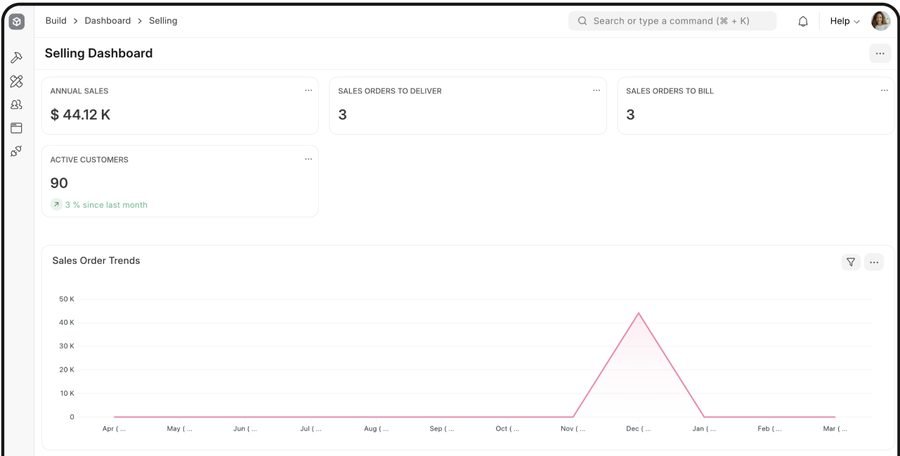Click the December peak point on chart
This screenshot has width=900, height=456.
point(638,314)
